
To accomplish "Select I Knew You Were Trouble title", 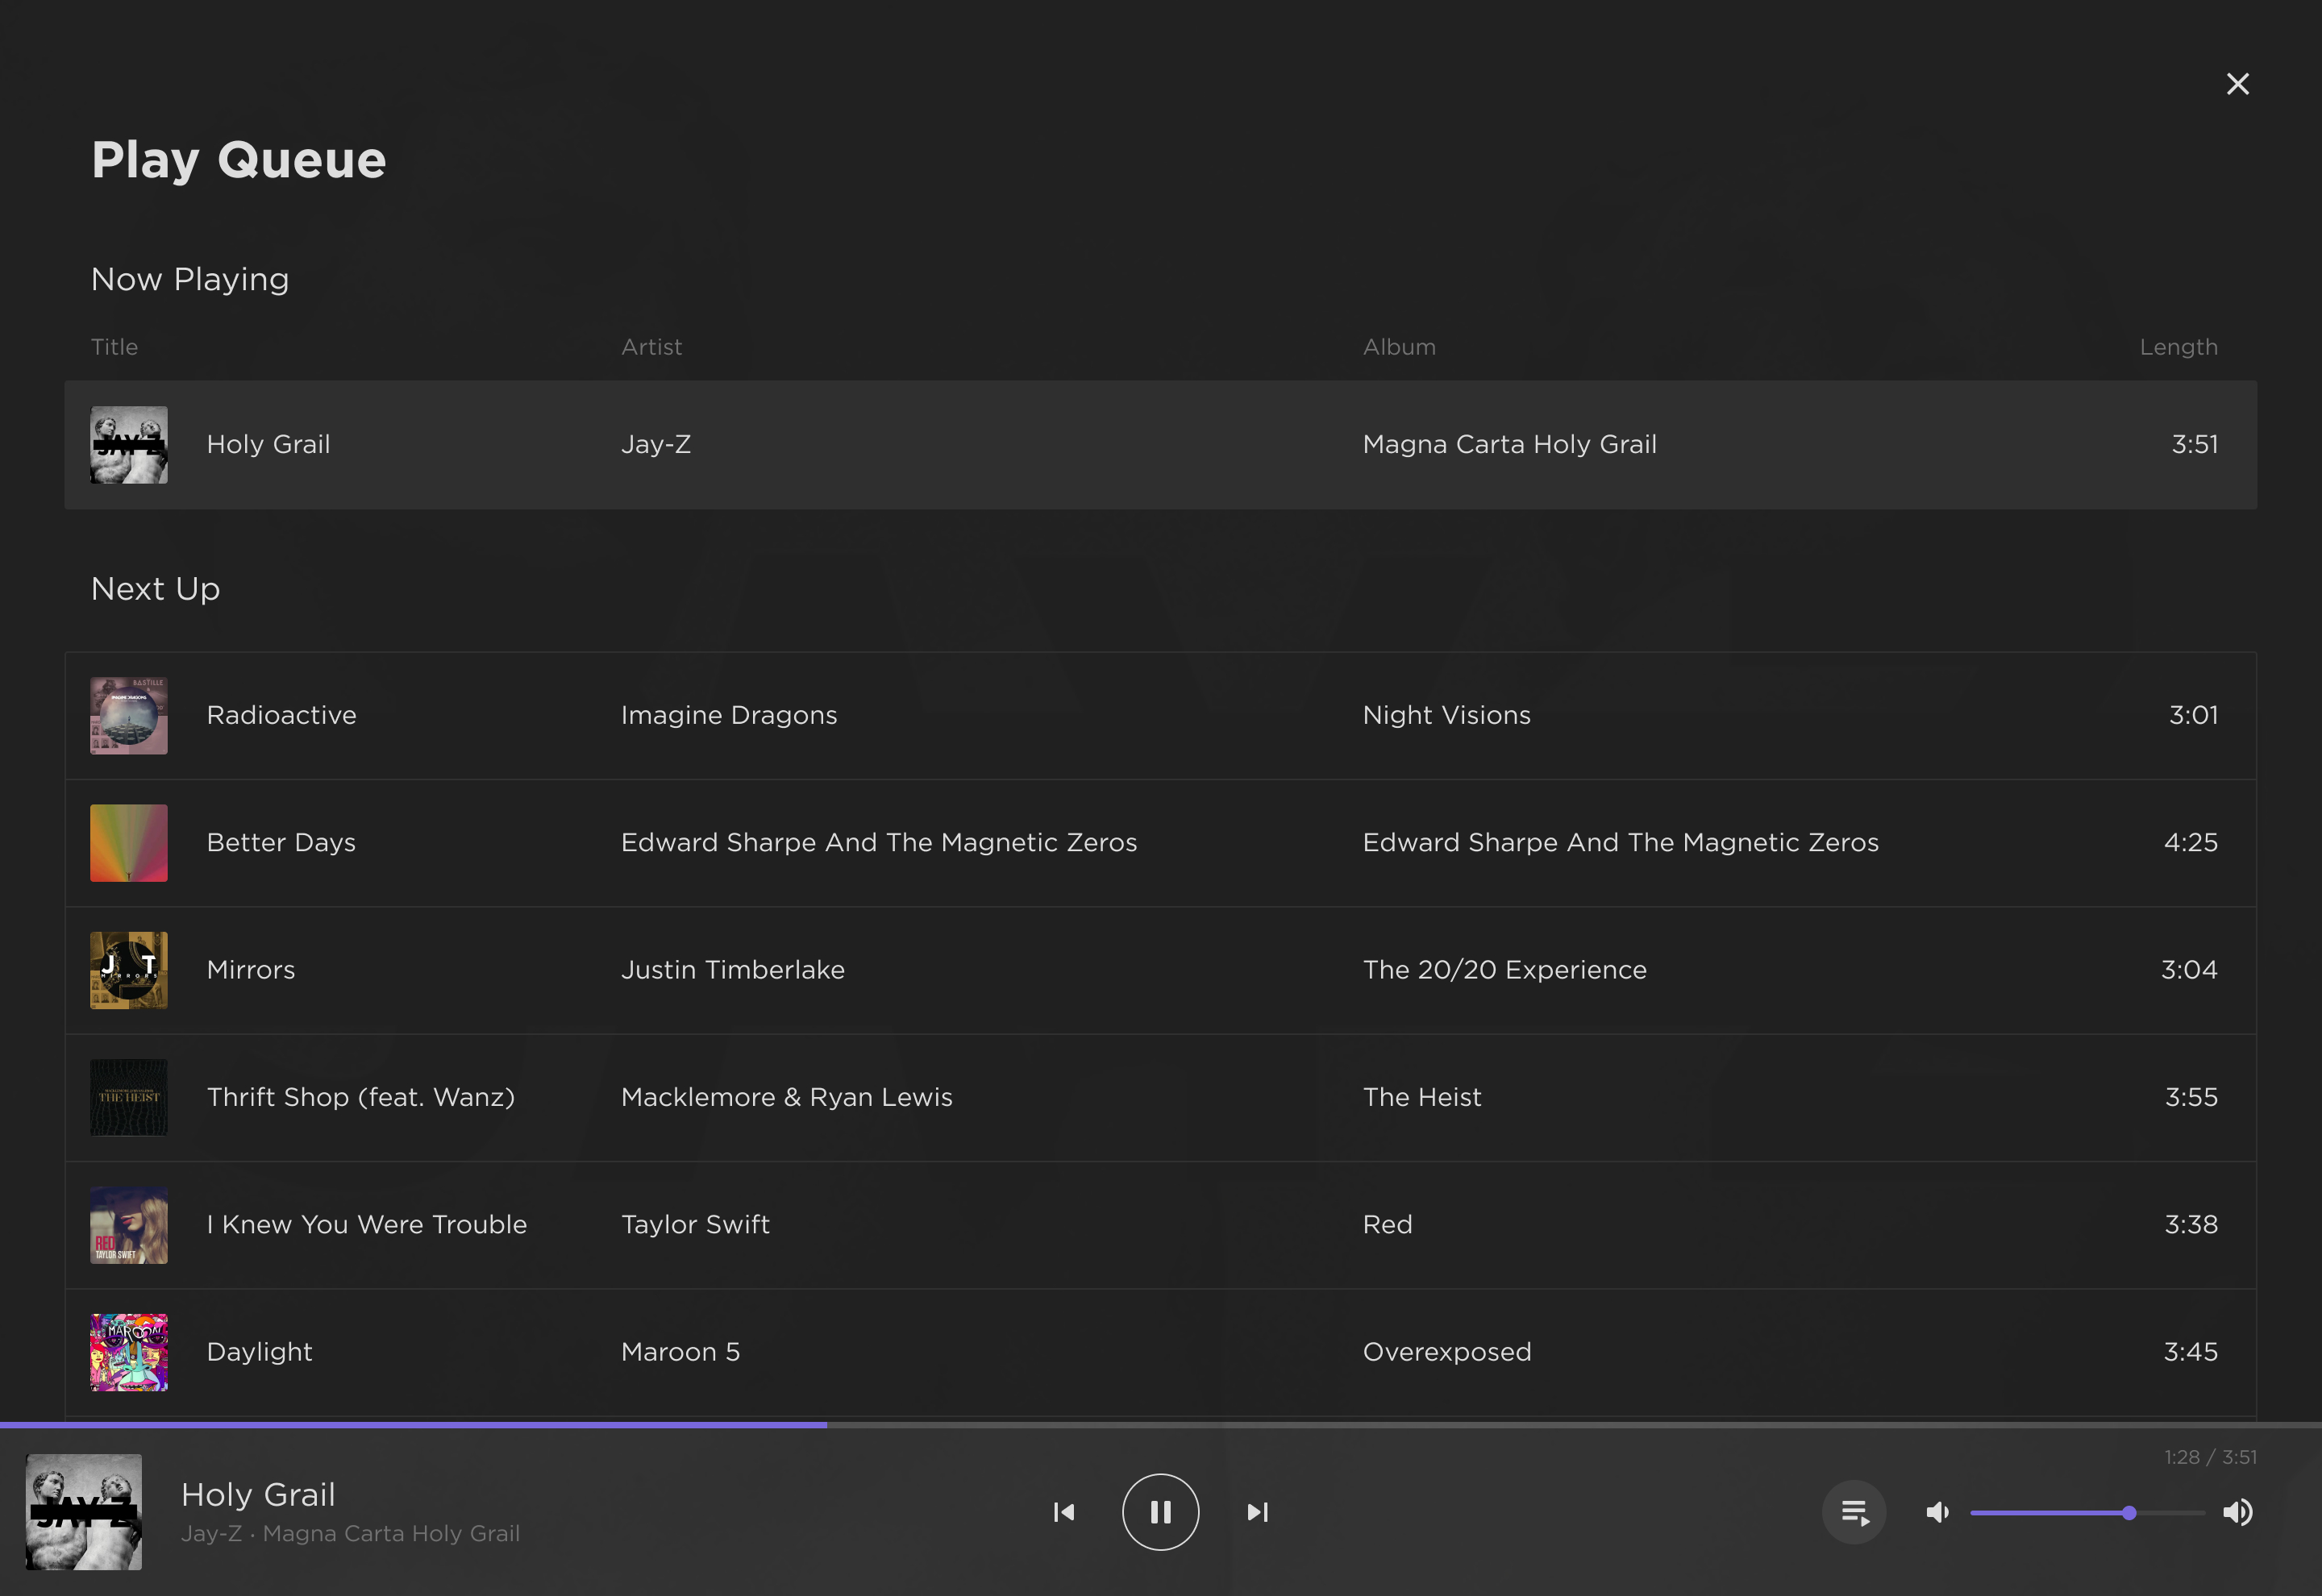I will [x=366, y=1225].
